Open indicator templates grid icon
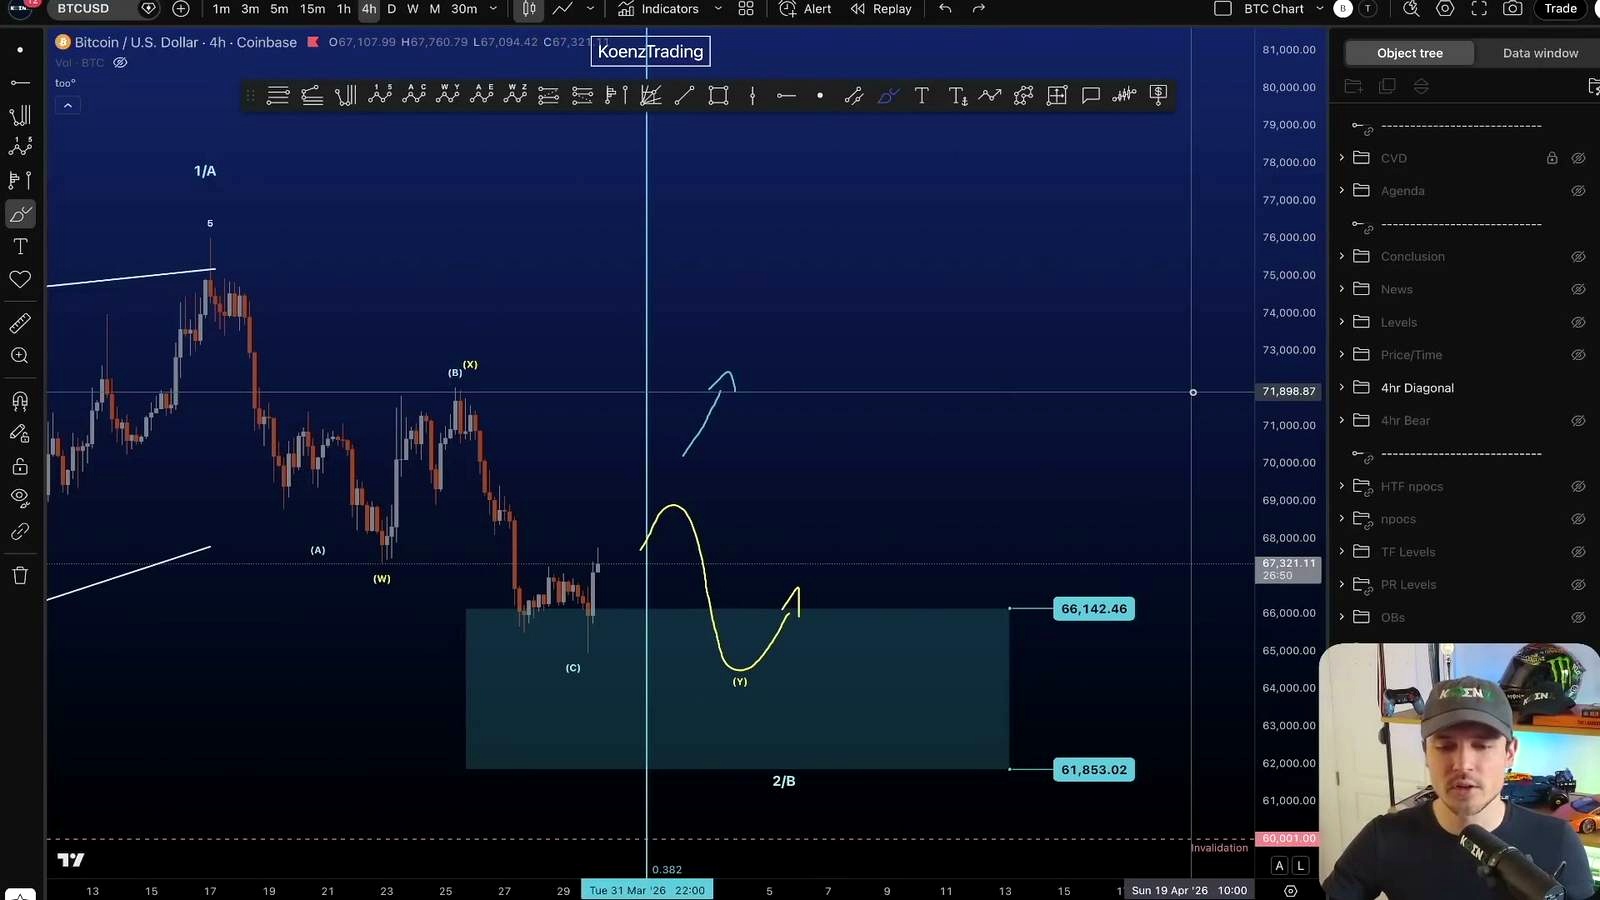Screen dimensions: 1600x900 [746, 9]
